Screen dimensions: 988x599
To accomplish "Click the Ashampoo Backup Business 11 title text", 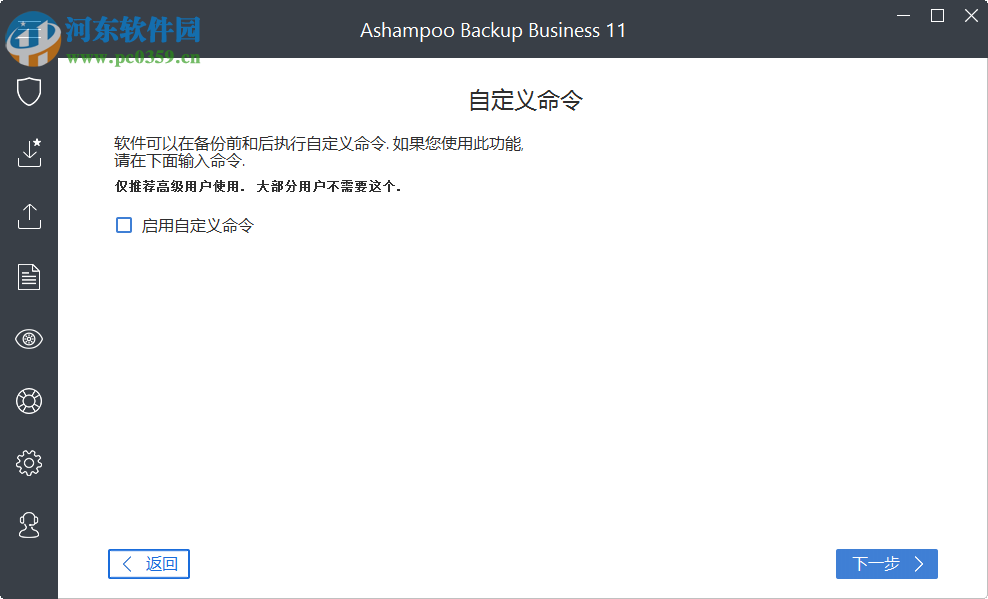I will [x=494, y=30].
